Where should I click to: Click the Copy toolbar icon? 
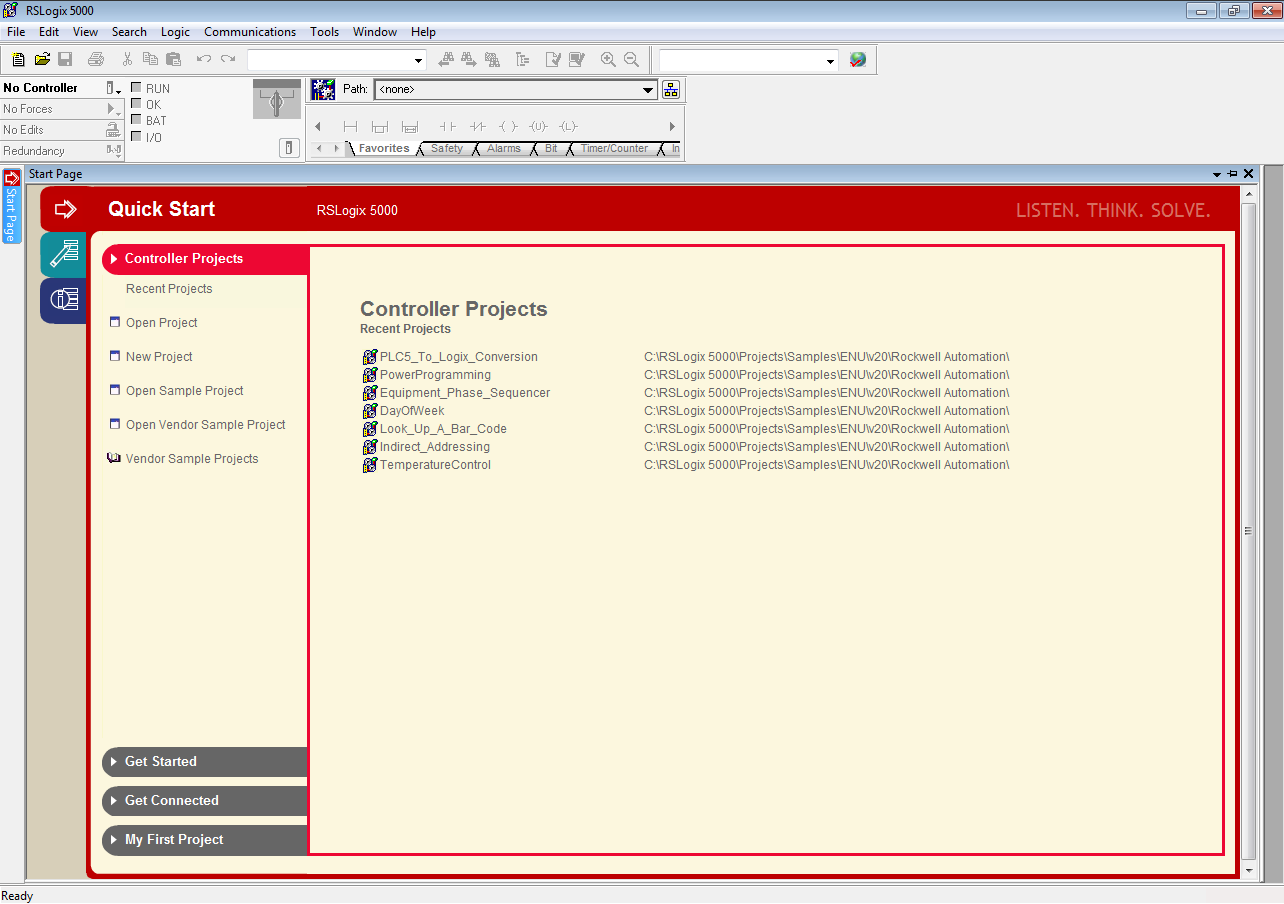[150, 60]
